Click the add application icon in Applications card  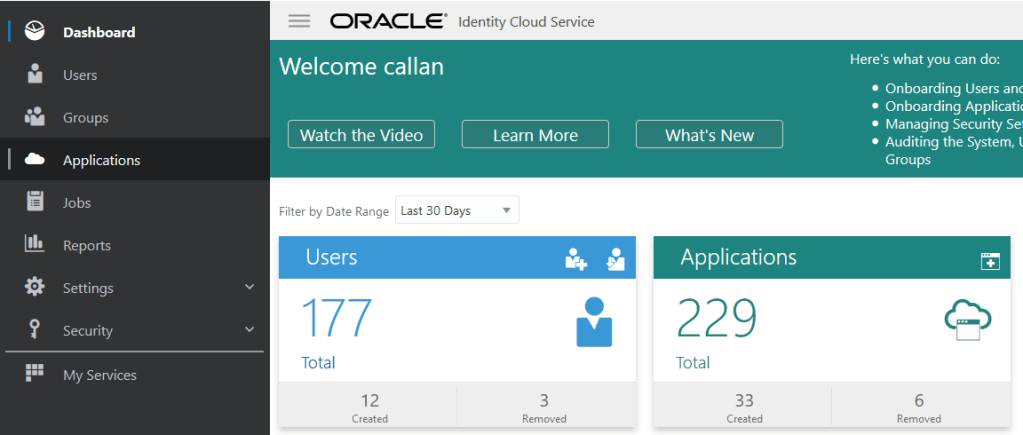[990, 261]
